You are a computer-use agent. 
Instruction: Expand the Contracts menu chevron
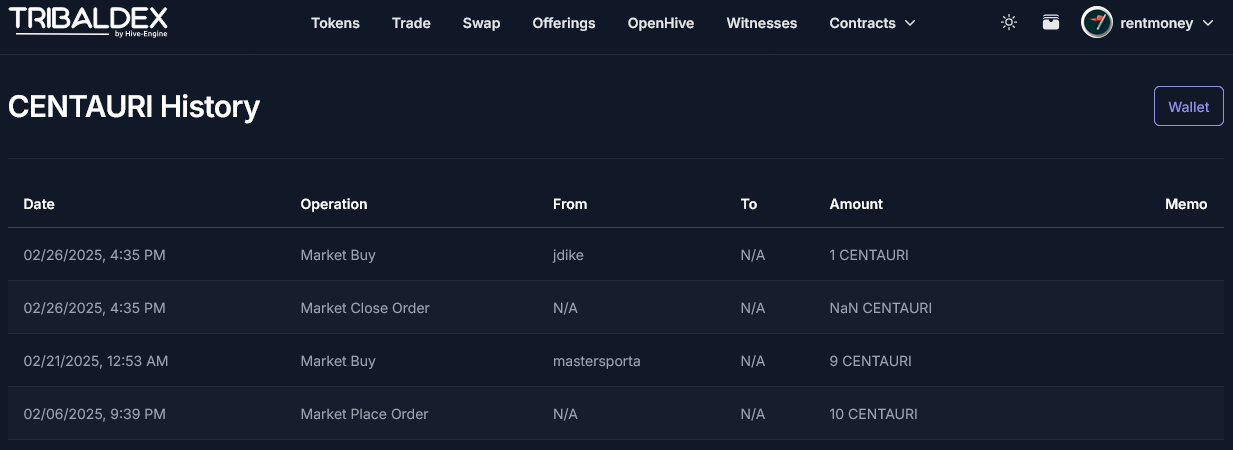tap(909, 23)
